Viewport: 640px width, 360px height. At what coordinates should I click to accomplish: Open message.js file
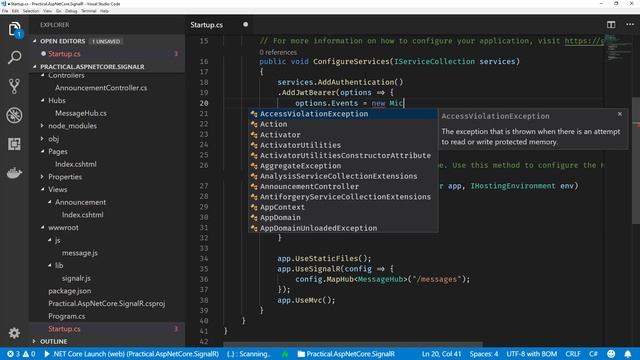click(80, 253)
